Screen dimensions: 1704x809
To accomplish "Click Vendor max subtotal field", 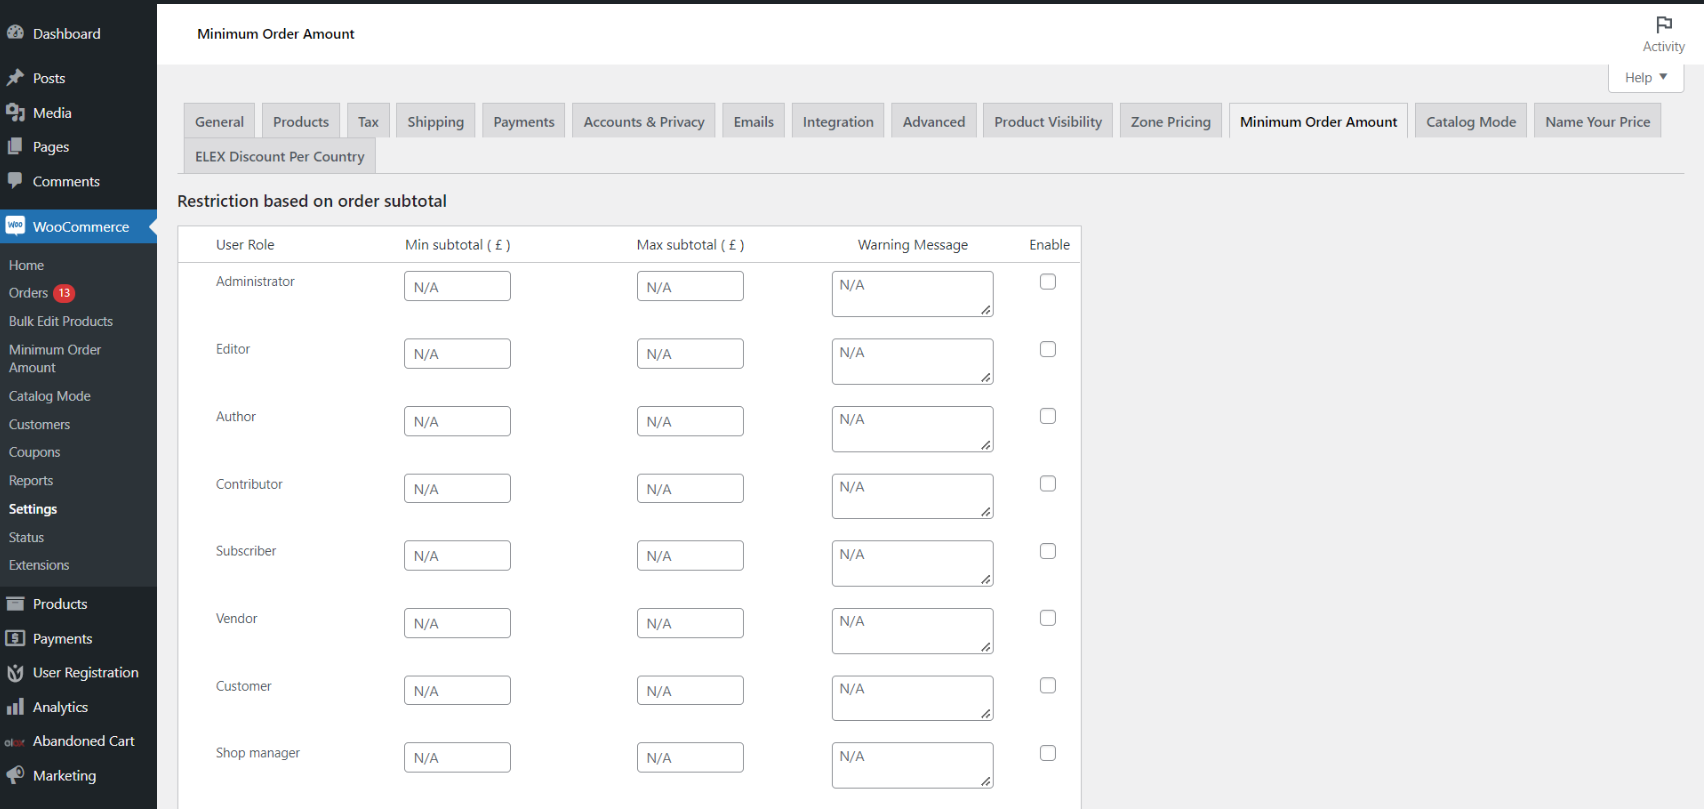I will [690, 623].
